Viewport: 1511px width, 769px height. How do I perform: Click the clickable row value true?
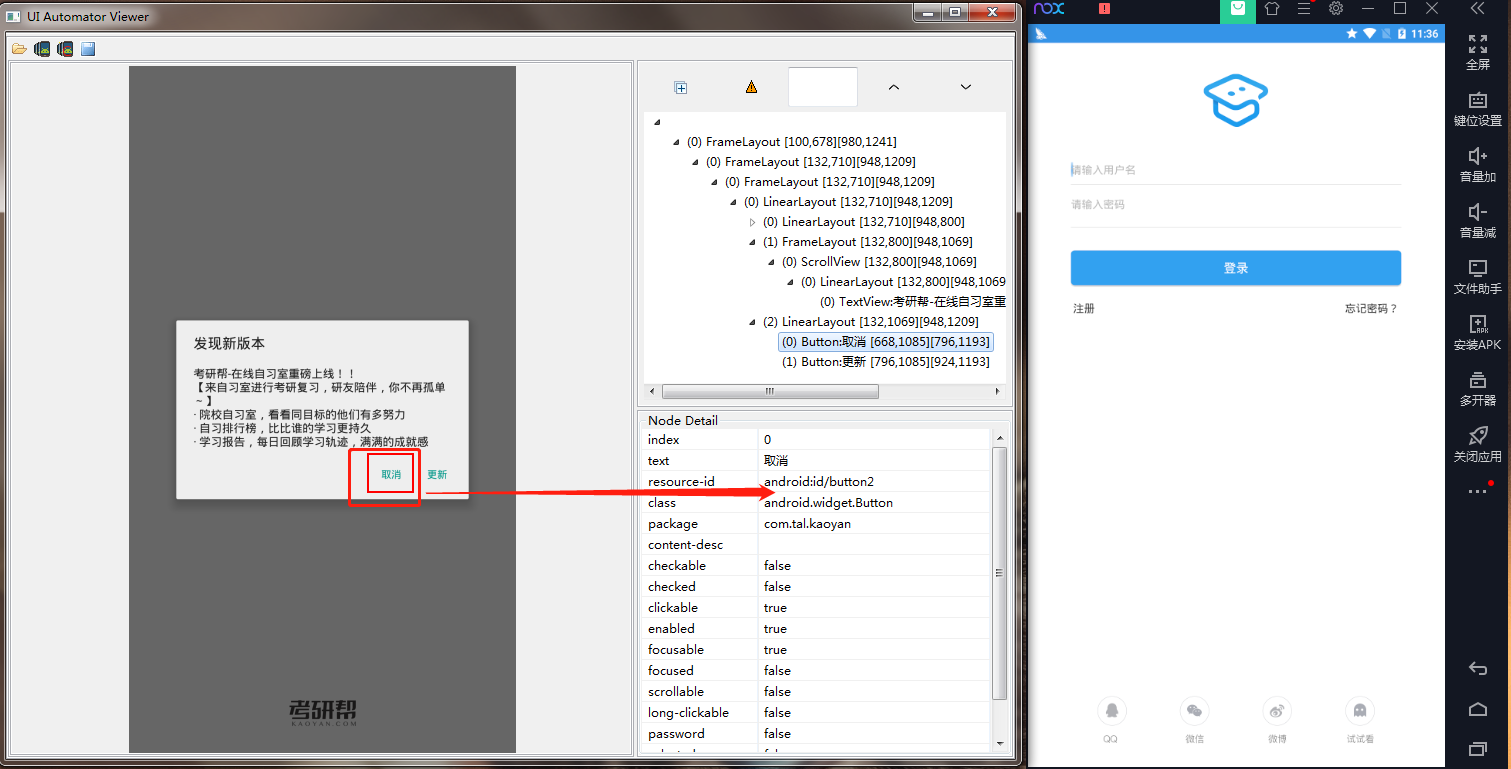(x=775, y=608)
